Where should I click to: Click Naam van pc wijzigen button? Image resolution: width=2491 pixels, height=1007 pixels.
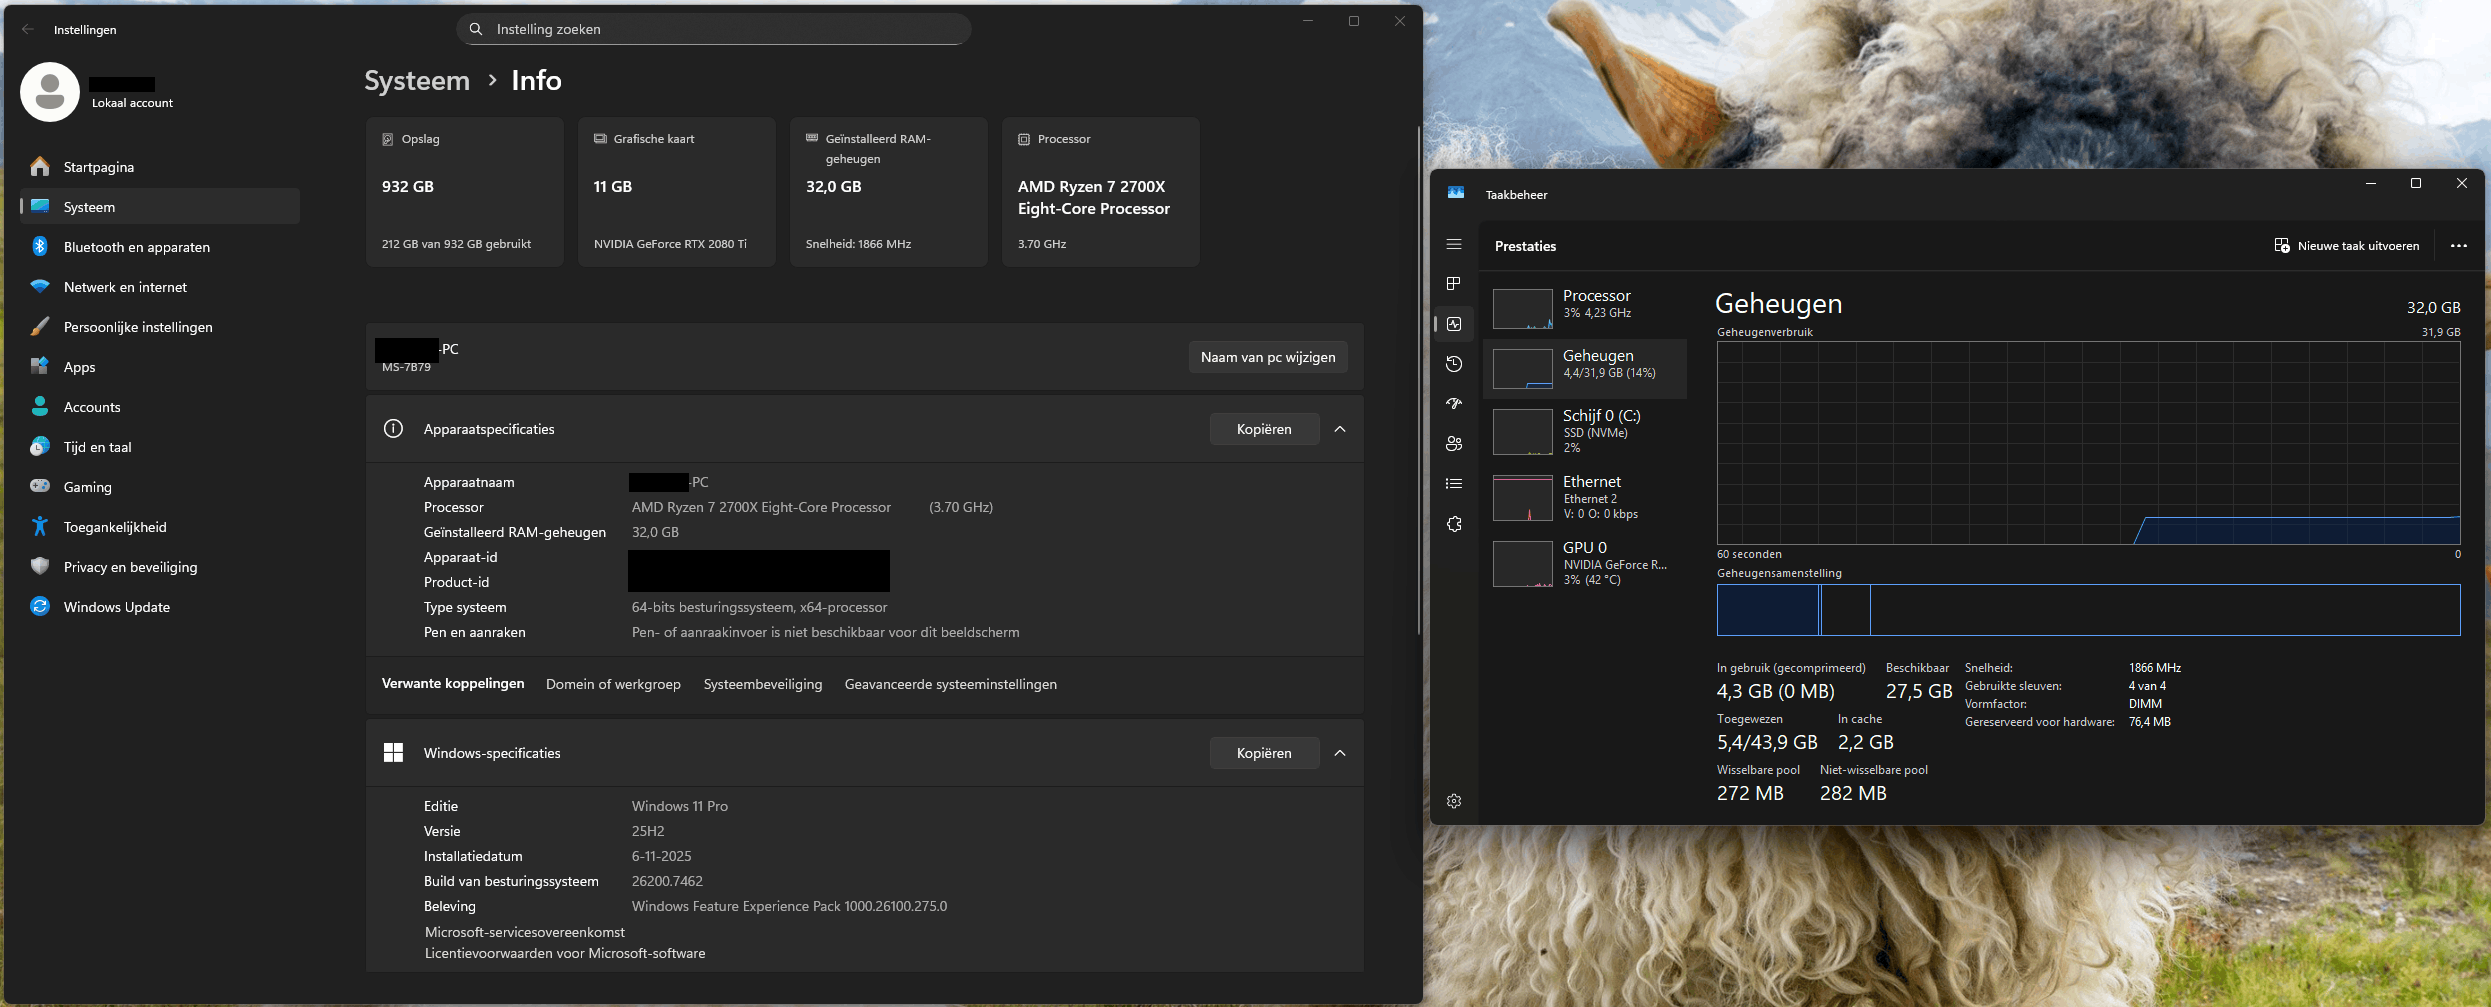click(x=1268, y=357)
